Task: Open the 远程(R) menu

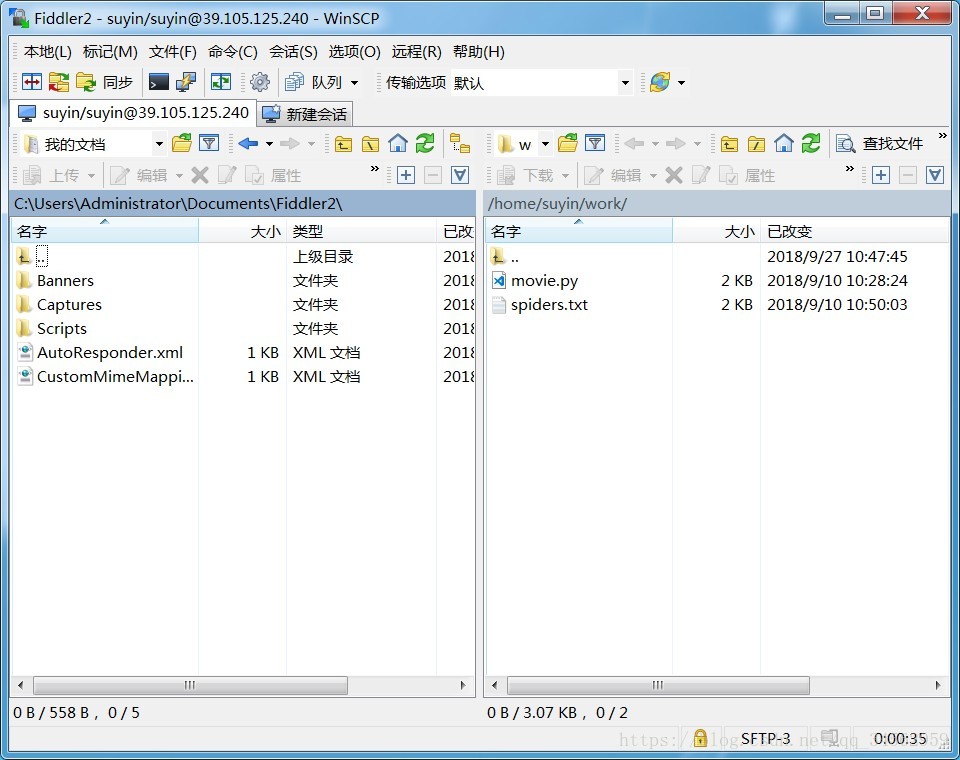Action: pyautogui.click(x=416, y=51)
